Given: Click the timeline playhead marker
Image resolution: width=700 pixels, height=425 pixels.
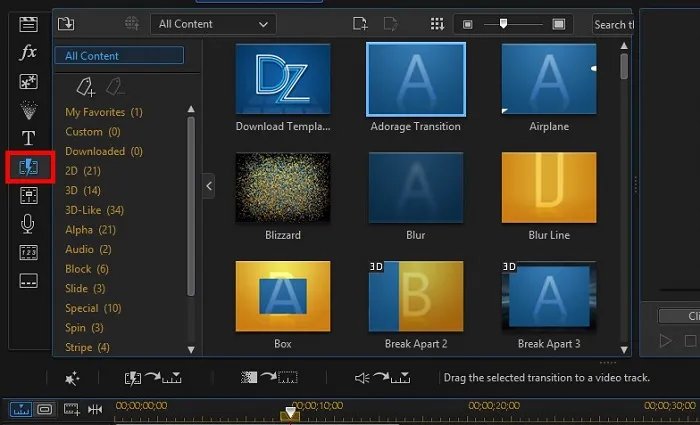Looking at the screenshot, I should [290, 413].
